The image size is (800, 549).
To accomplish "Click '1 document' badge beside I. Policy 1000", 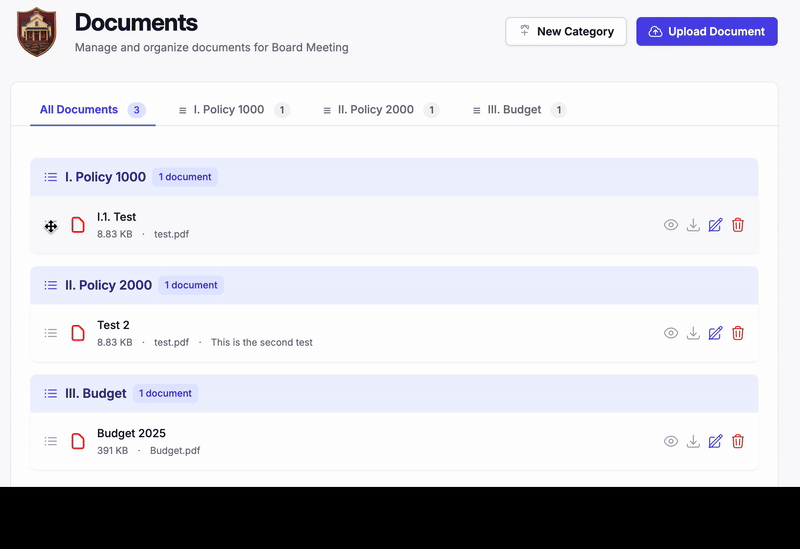I will (x=185, y=177).
